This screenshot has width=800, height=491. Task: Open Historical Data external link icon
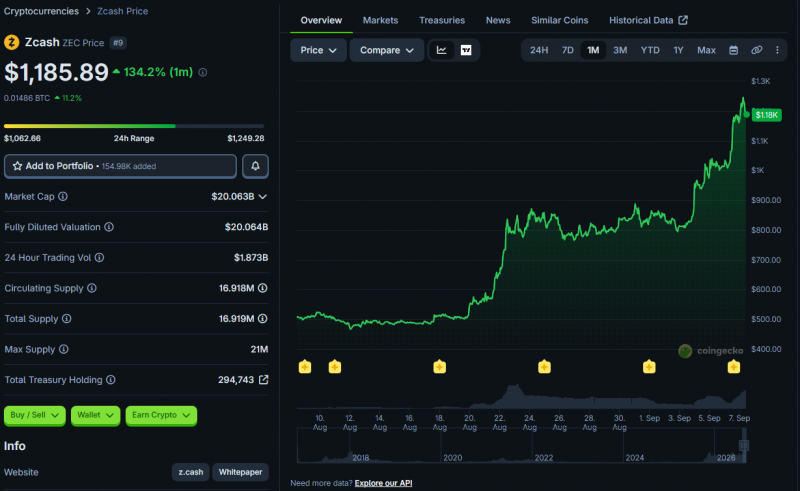(x=683, y=20)
